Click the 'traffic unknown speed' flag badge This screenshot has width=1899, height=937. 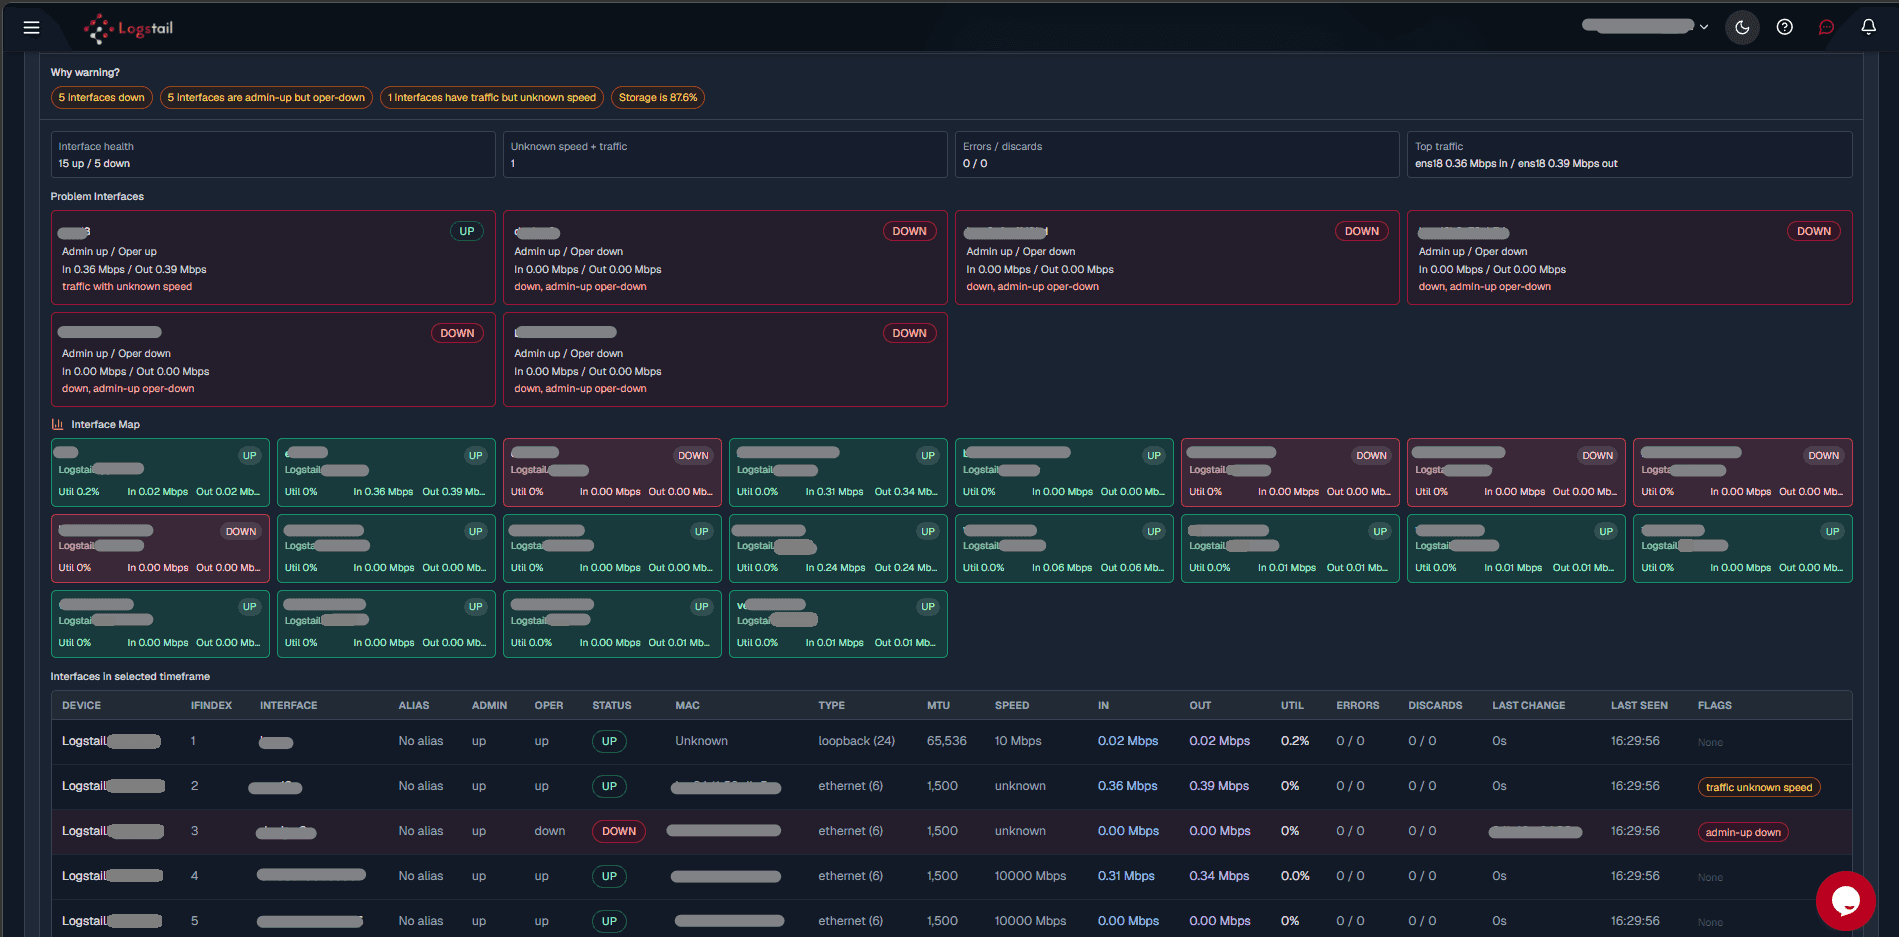(1758, 788)
